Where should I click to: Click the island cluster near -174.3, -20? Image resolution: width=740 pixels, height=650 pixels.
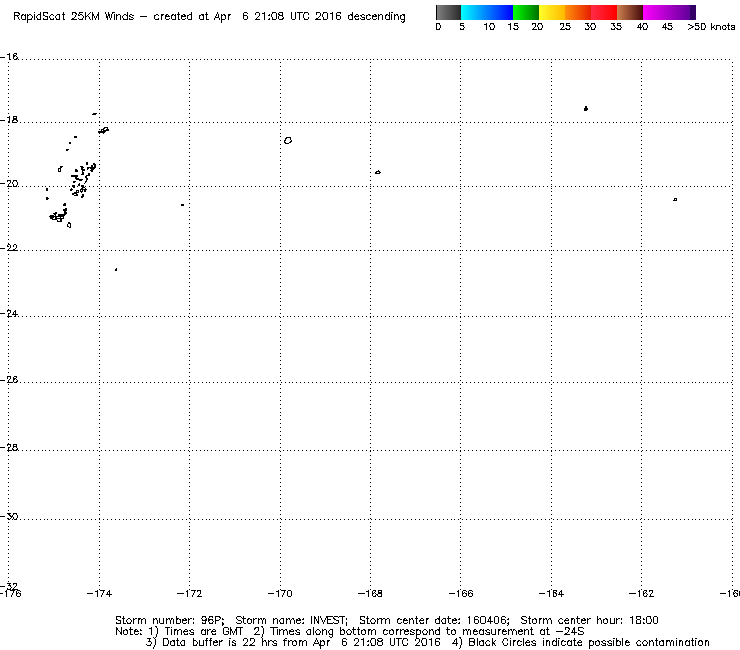click(83, 179)
